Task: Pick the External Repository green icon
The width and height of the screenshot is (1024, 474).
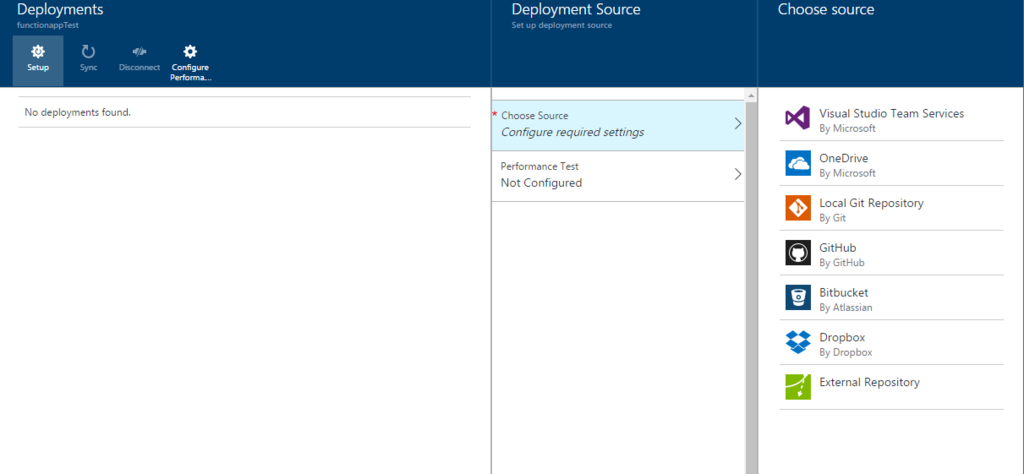Action: pos(797,387)
